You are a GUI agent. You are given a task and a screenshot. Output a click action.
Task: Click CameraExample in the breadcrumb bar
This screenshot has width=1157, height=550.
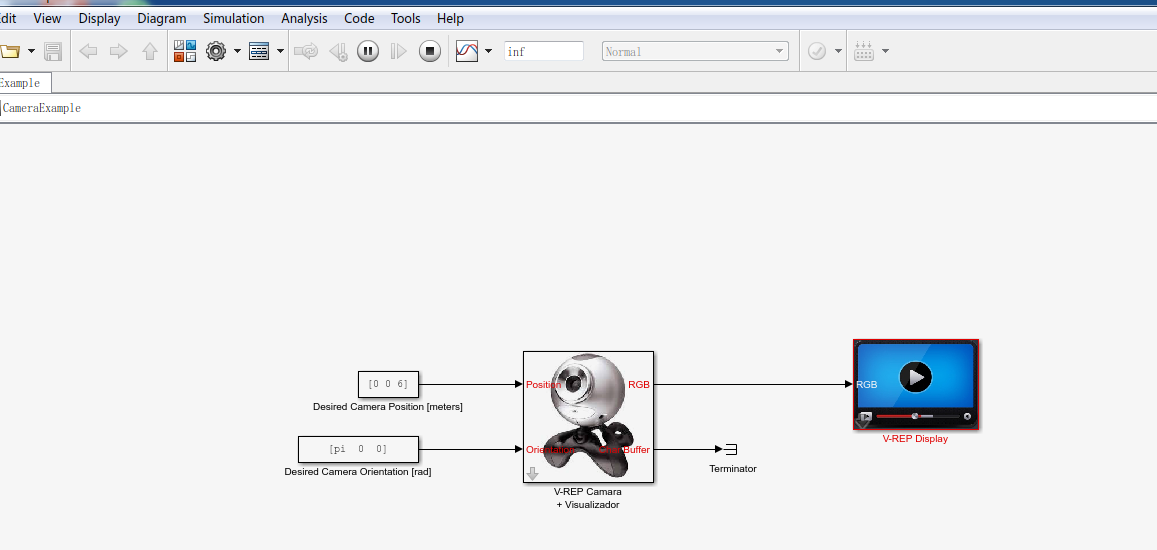[41, 108]
